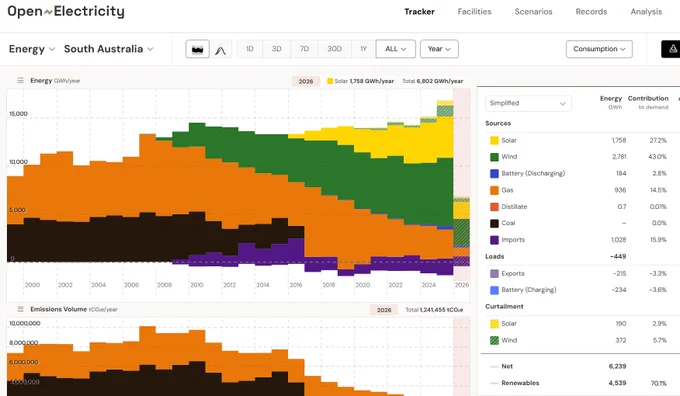Click the Loads total -449
The height and width of the screenshot is (396, 680).
pyautogui.click(x=618, y=257)
